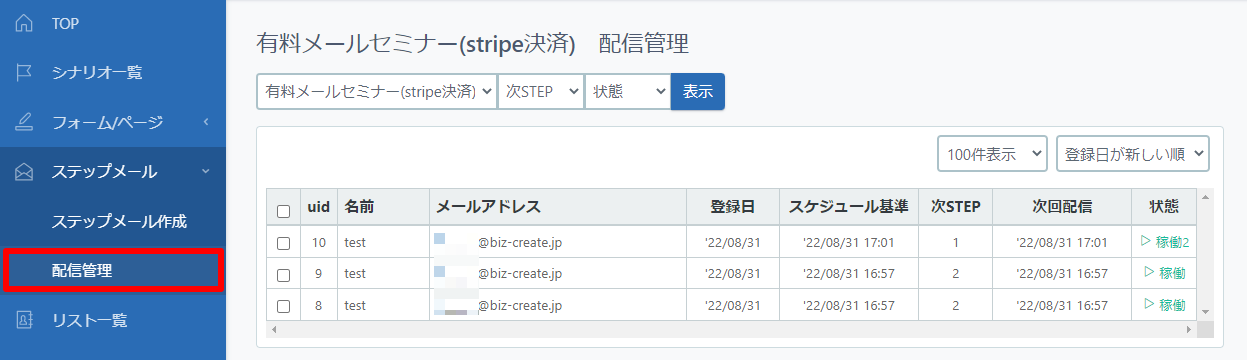Click the 稼働 play status in uid 8 row
This screenshot has height=360, width=1247.
(x=1163, y=305)
